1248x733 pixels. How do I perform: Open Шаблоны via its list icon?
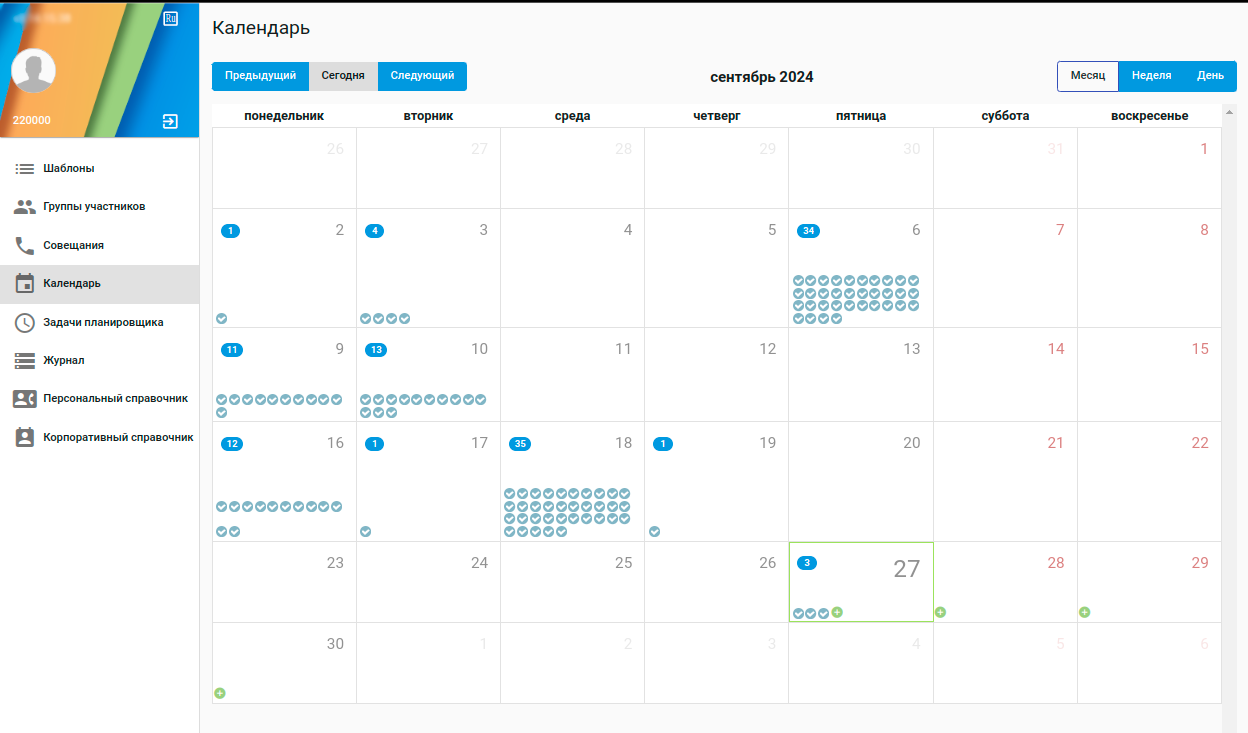tap(25, 169)
